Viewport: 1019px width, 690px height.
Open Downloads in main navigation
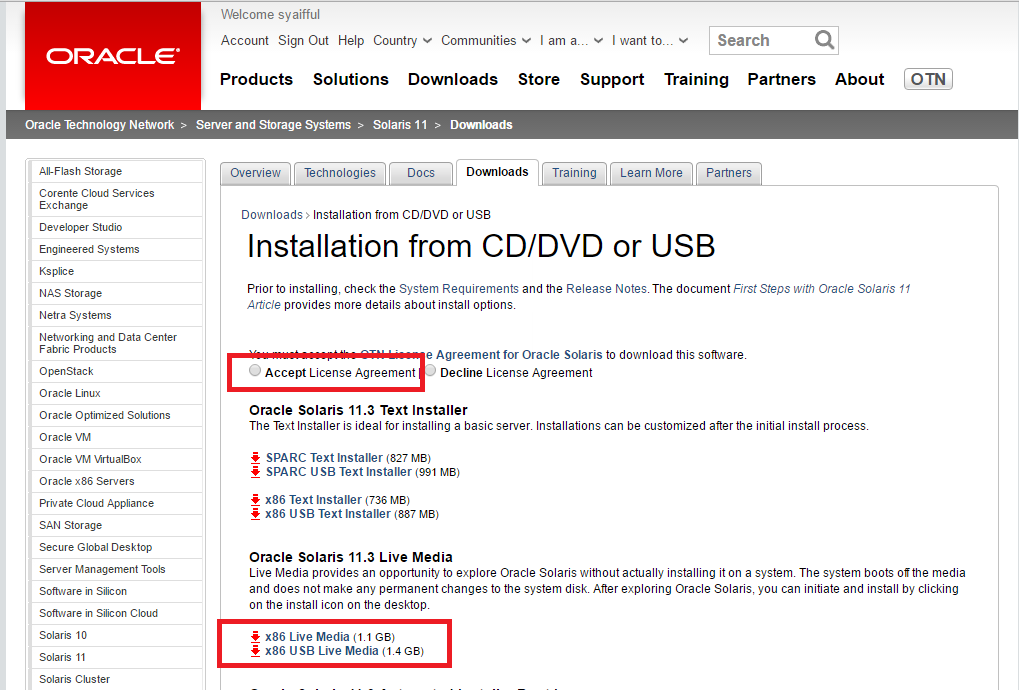453,79
